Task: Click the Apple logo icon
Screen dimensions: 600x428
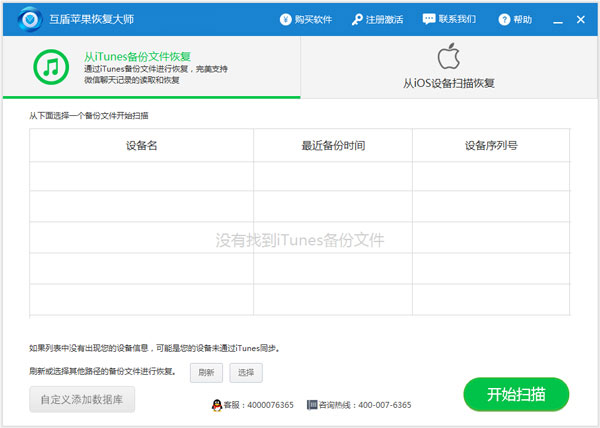Action: pyautogui.click(x=449, y=56)
